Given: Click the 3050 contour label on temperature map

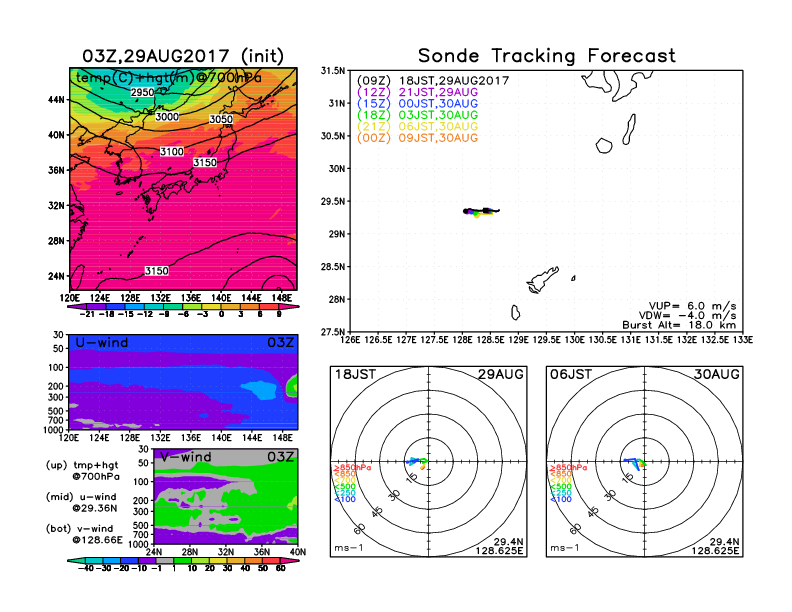Looking at the screenshot, I should pos(222,119).
